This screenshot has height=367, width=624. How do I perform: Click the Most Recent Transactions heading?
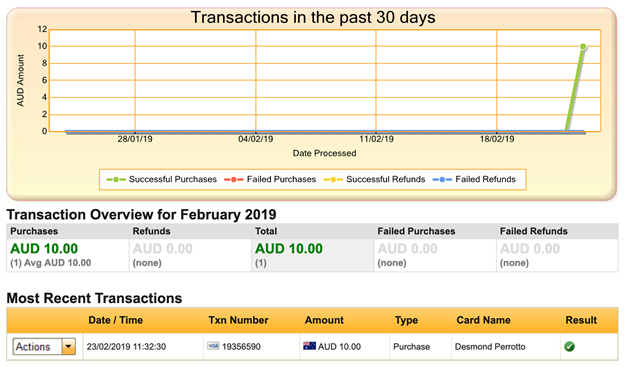(x=94, y=298)
